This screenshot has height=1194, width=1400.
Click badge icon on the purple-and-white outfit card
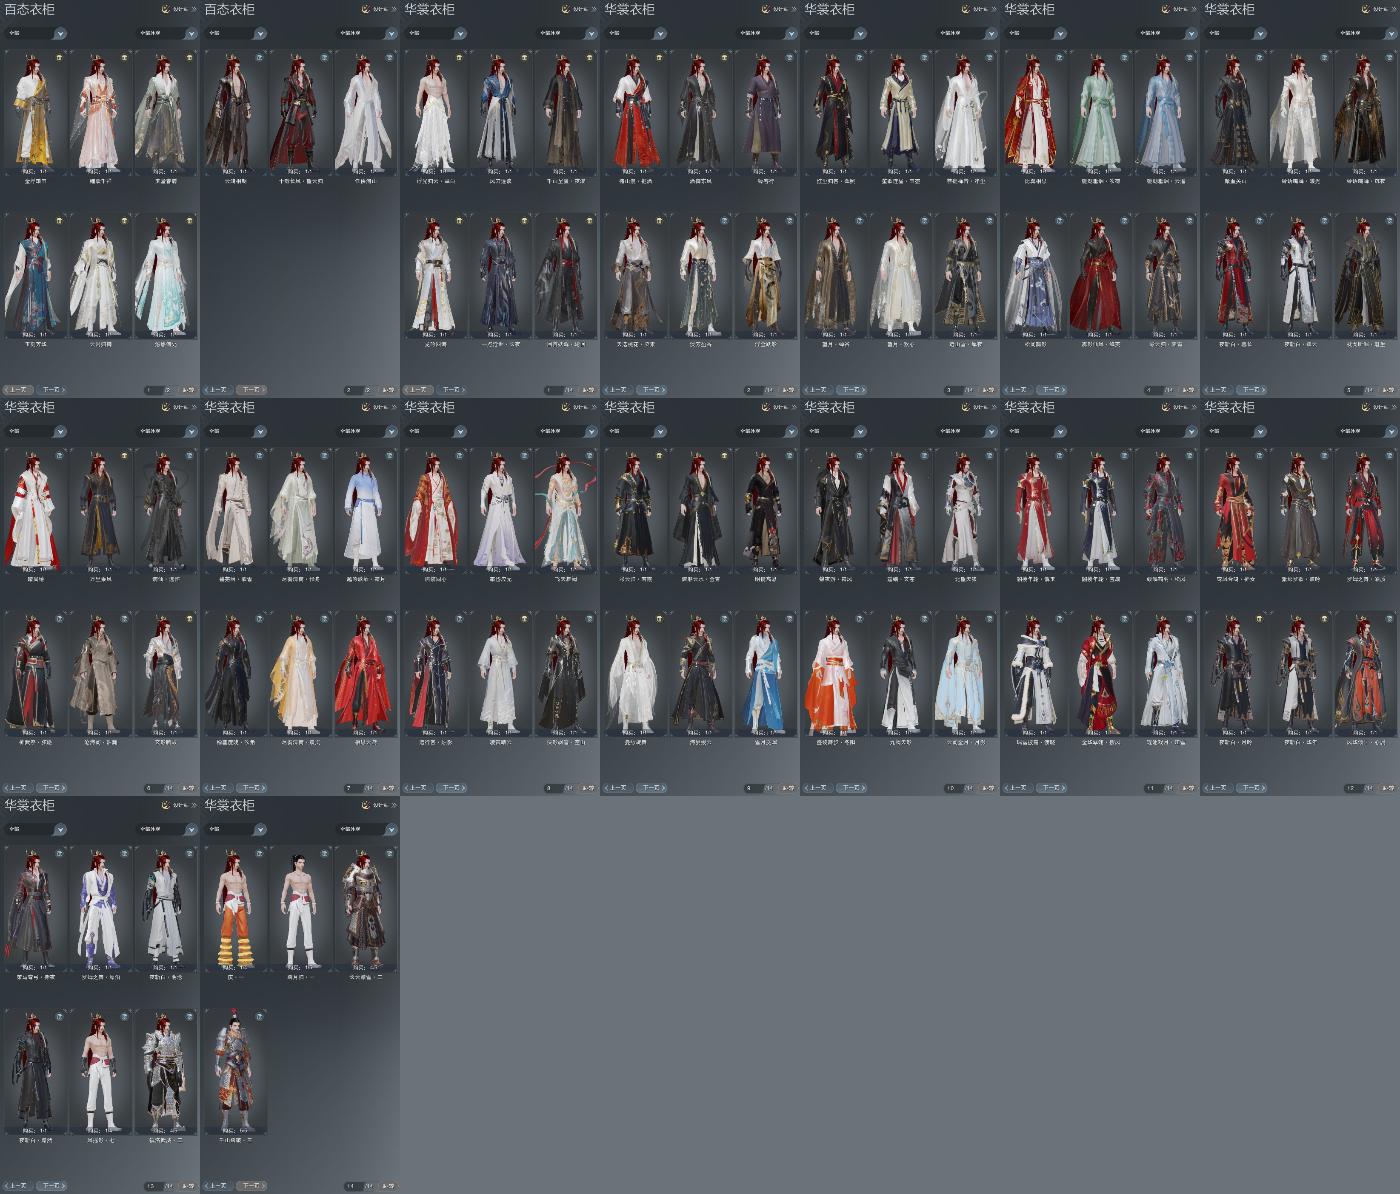(124, 855)
